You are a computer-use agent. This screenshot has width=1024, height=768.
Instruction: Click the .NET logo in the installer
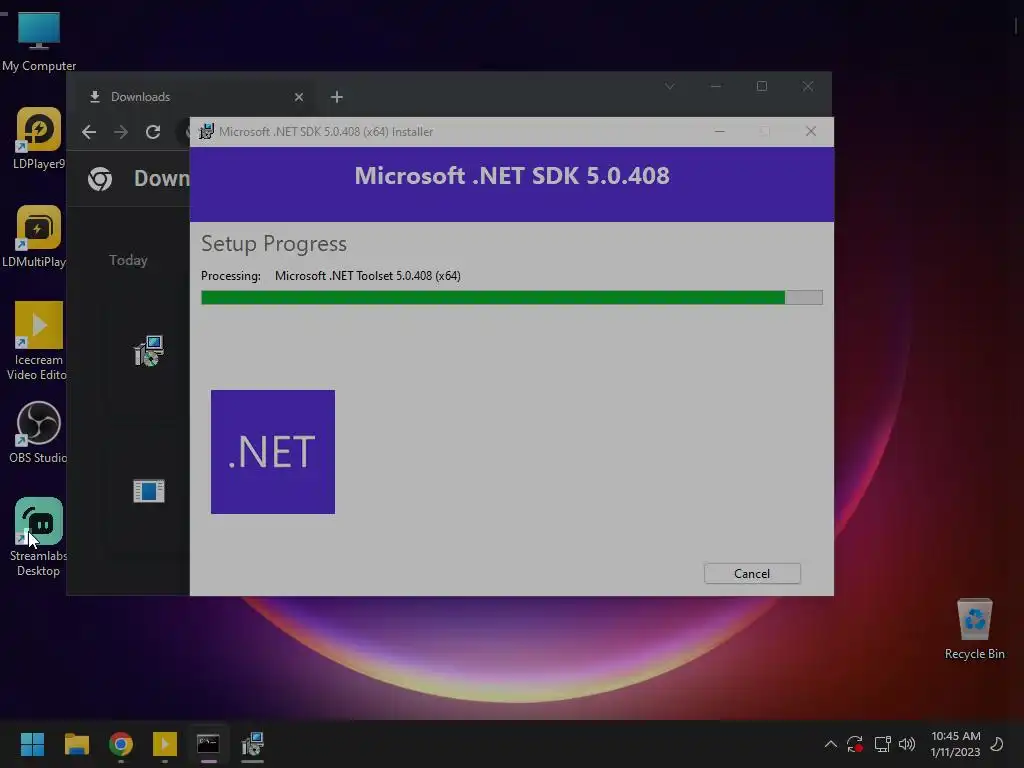coord(272,452)
